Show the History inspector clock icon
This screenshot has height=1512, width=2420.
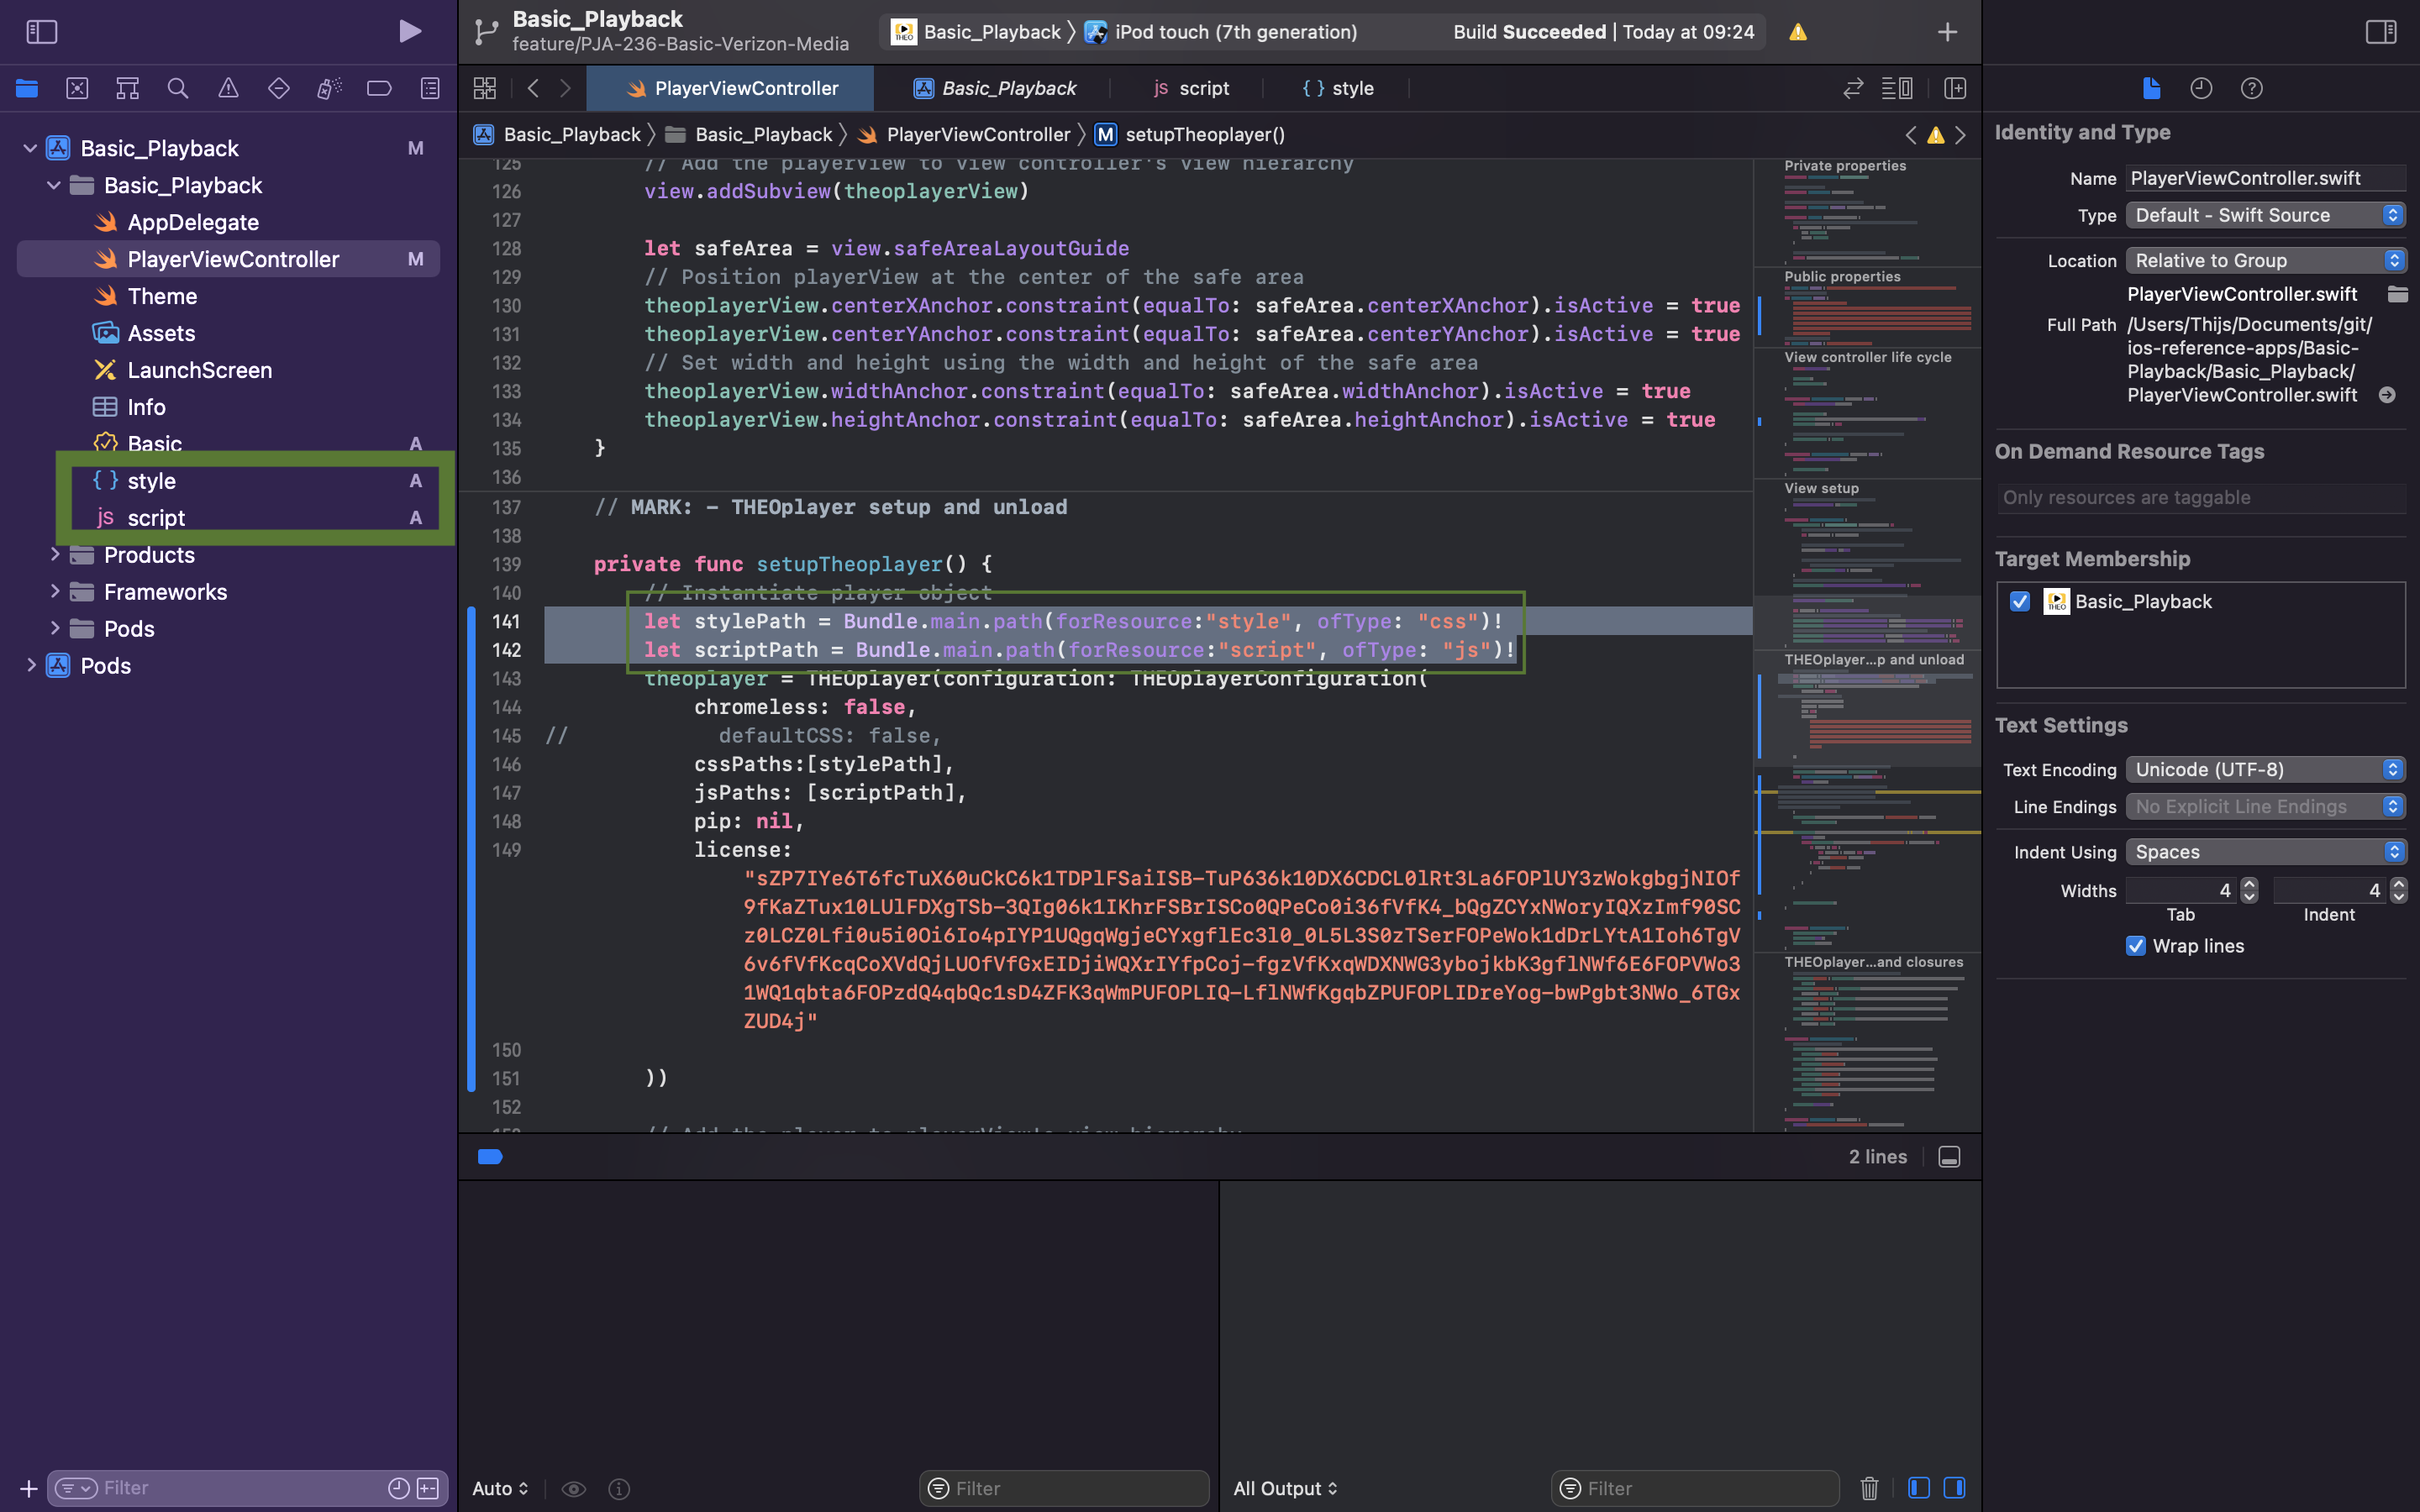pyautogui.click(x=2201, y=88)
